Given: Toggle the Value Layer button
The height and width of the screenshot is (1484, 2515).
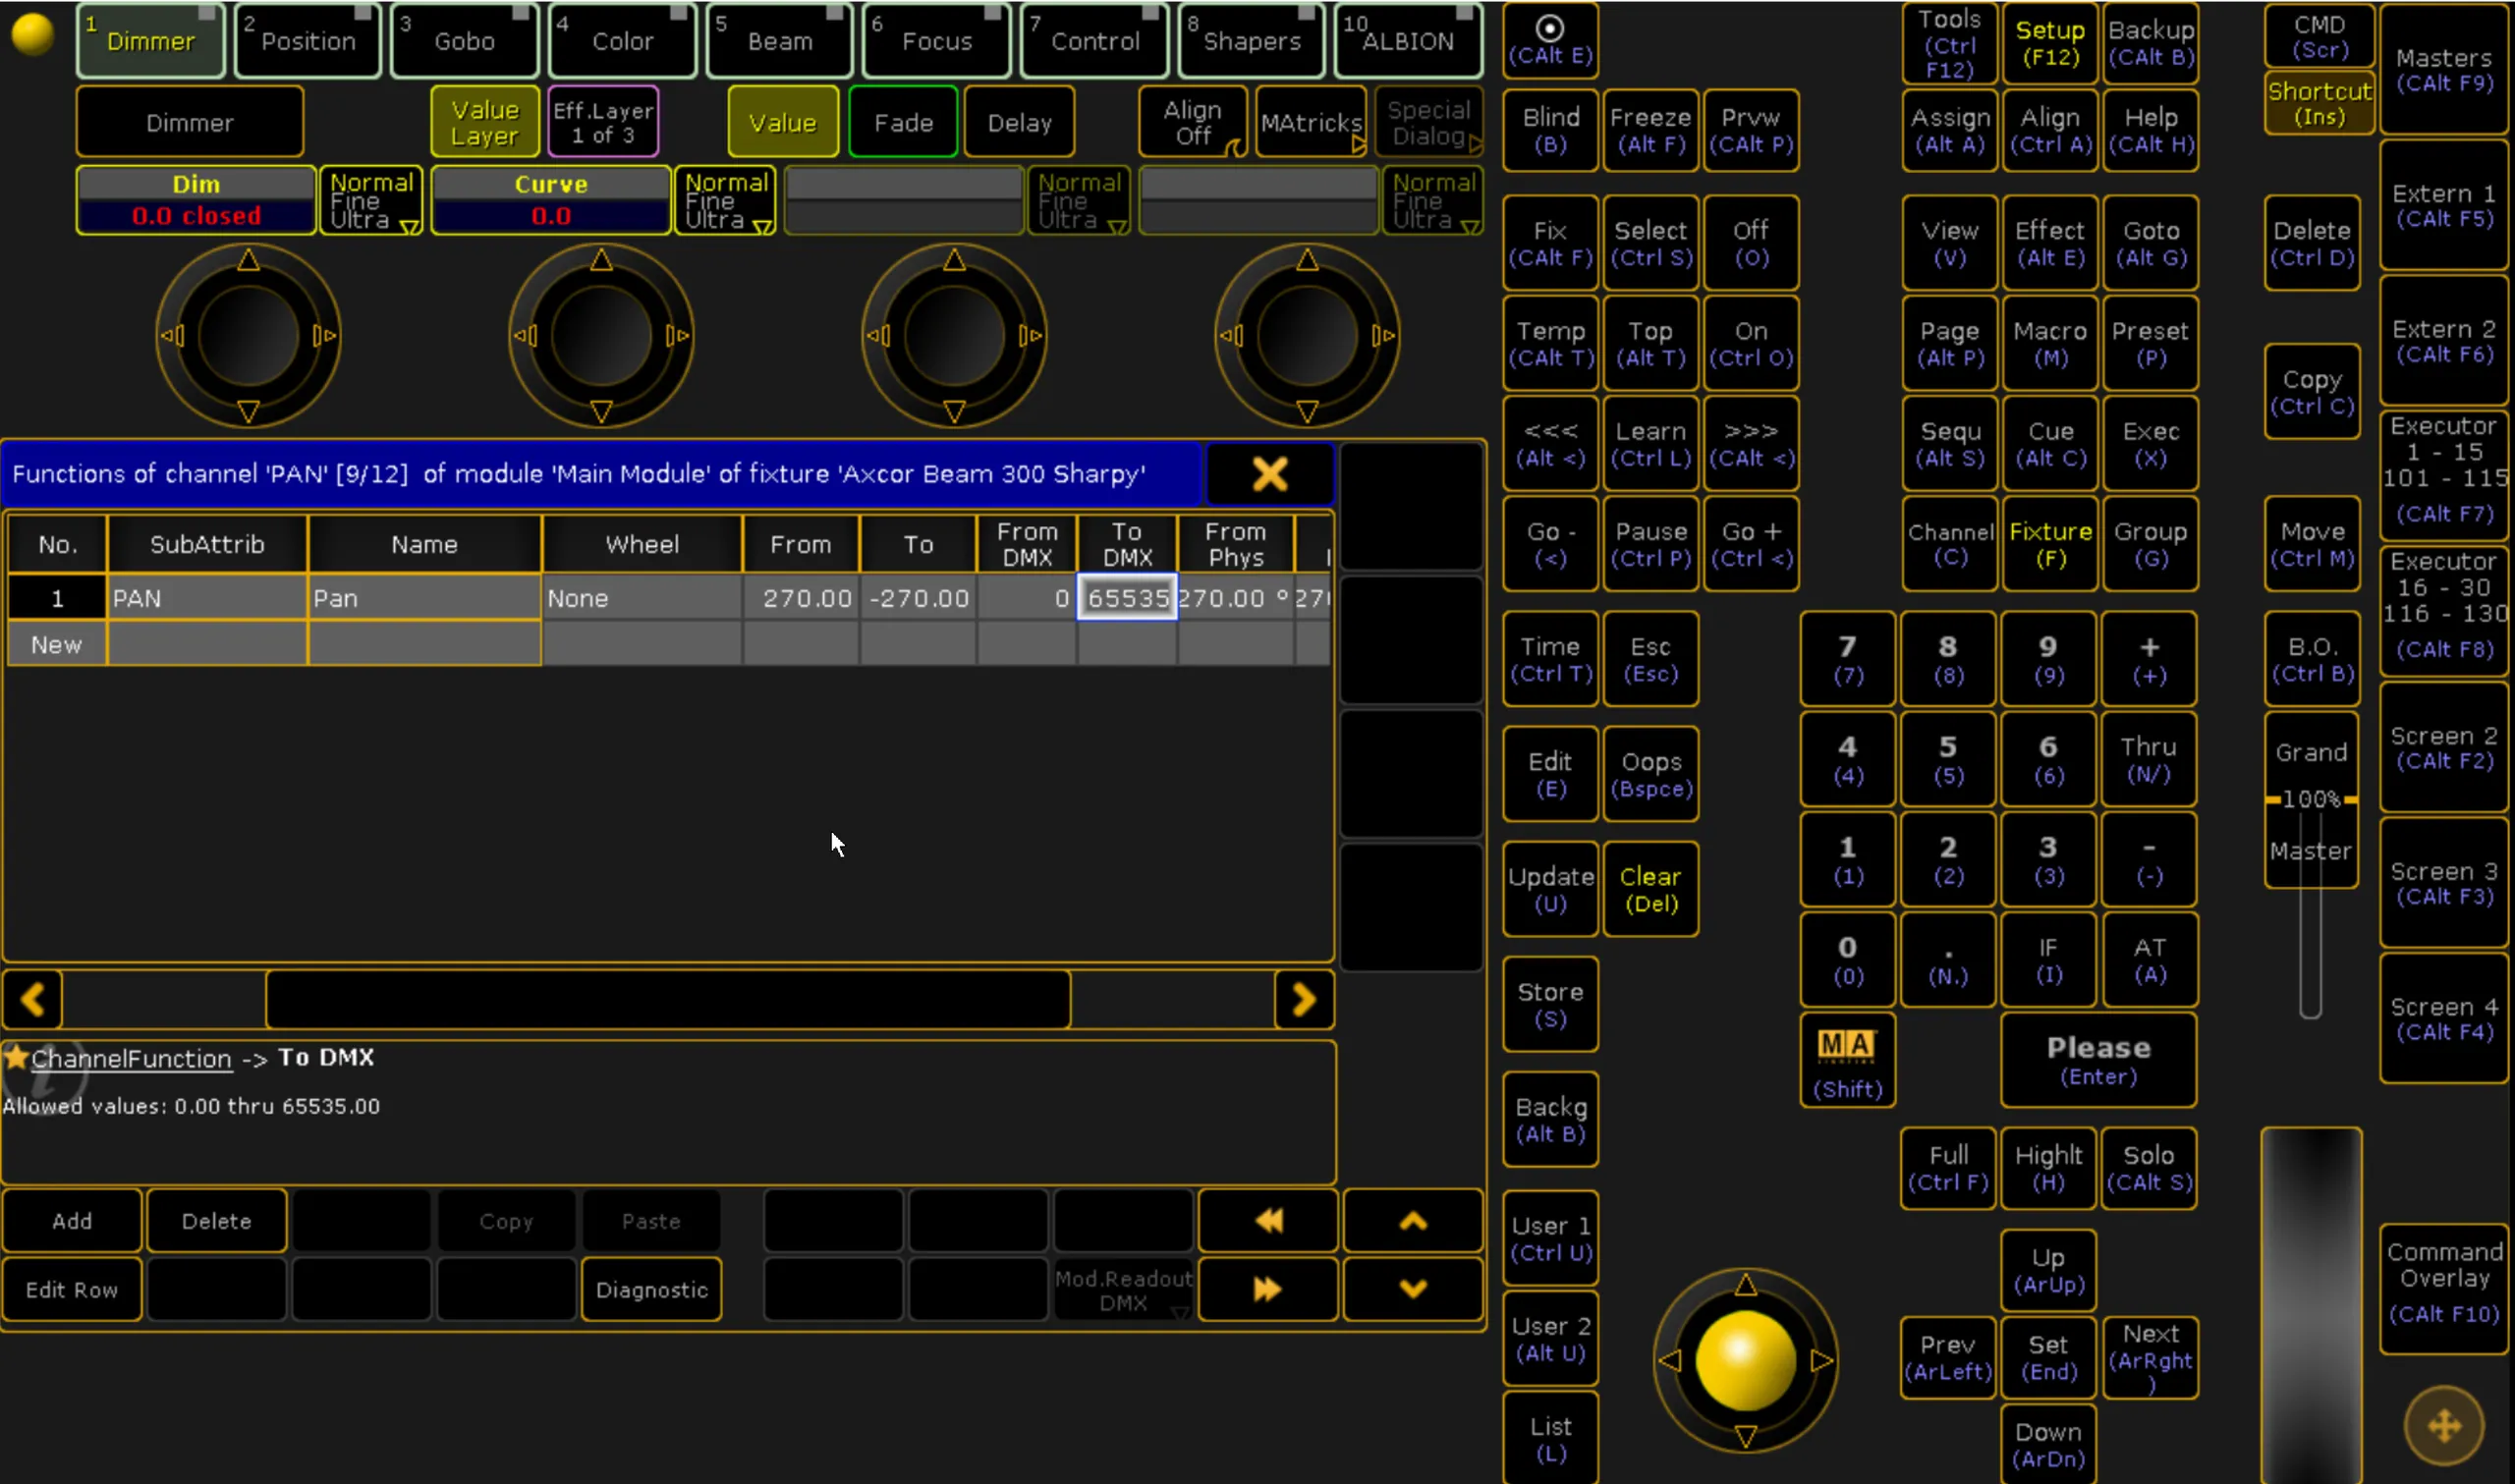Looking at the screenshot, I should tap(485, 122).
